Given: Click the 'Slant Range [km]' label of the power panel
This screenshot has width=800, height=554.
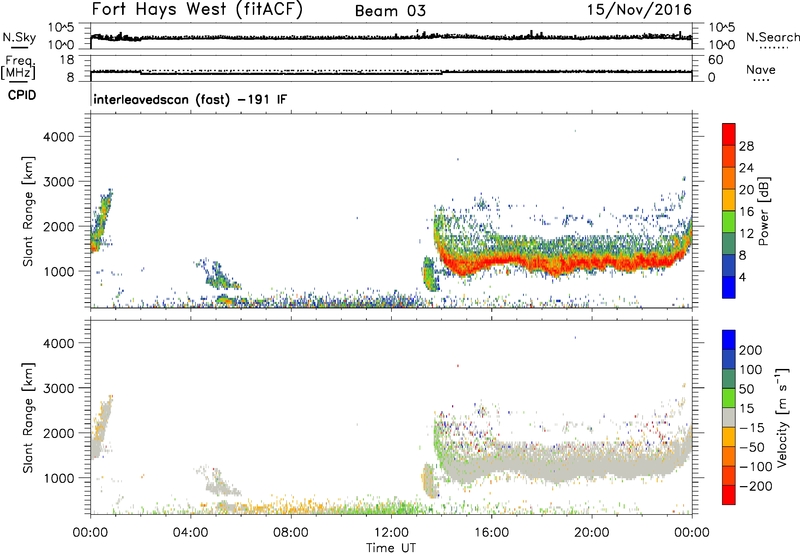Looking at the screenshot, I should 28,211.
